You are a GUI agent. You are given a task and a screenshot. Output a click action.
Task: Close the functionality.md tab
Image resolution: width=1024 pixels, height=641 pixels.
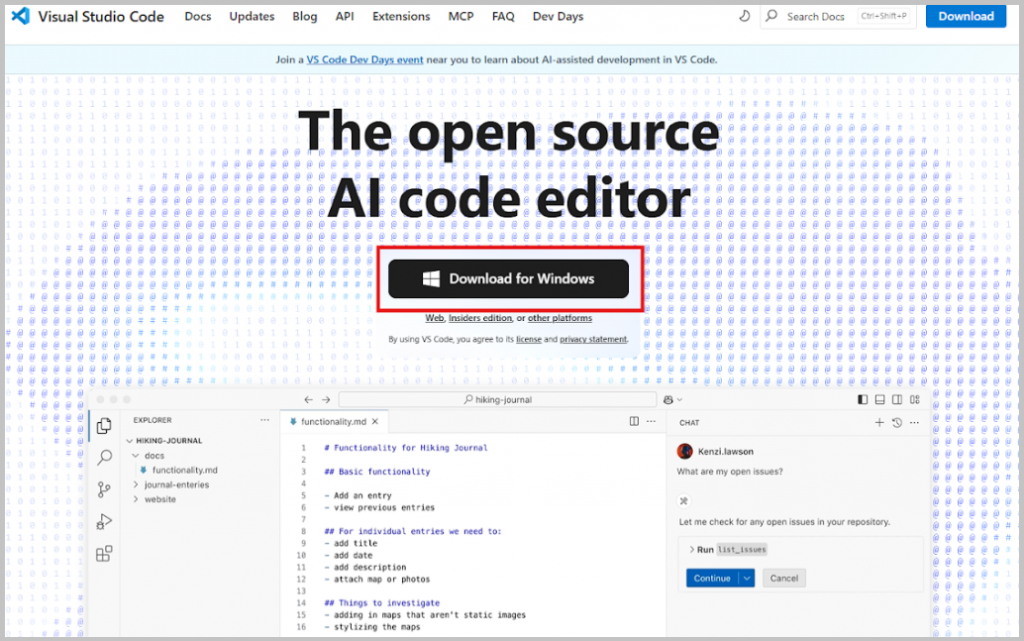point(375,422)
